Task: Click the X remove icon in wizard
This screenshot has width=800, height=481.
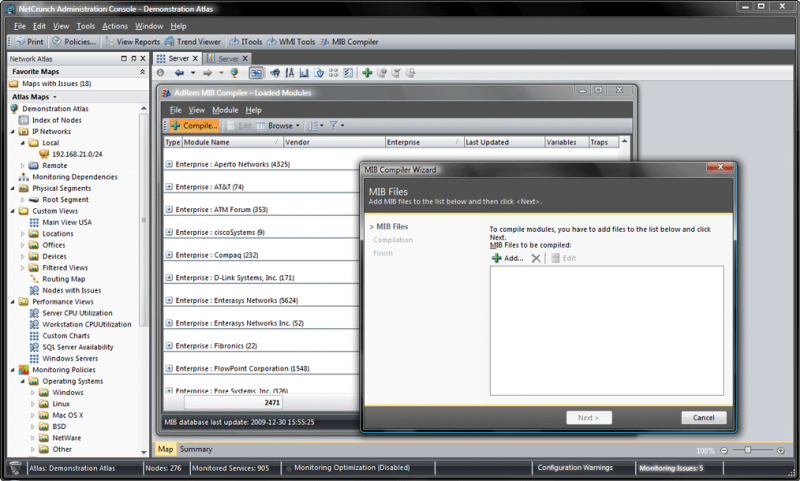Action: [x=536, y=258]
